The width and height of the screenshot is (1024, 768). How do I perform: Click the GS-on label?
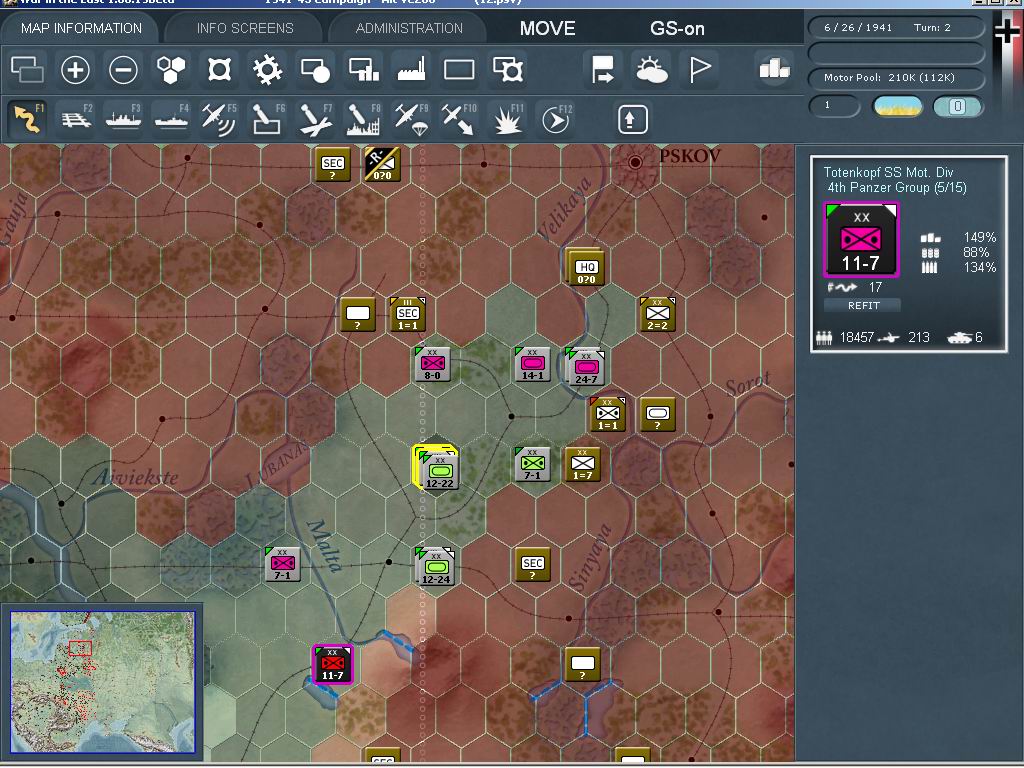click(677, 28)
